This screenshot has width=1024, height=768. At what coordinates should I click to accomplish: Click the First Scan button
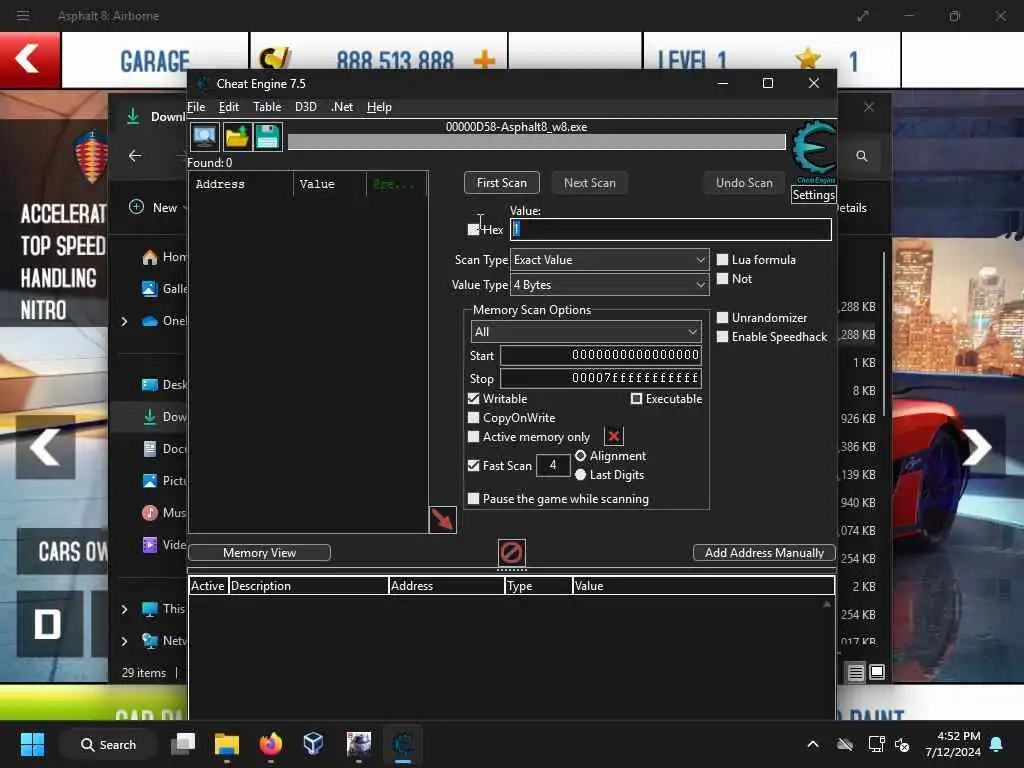coord(502,183)
